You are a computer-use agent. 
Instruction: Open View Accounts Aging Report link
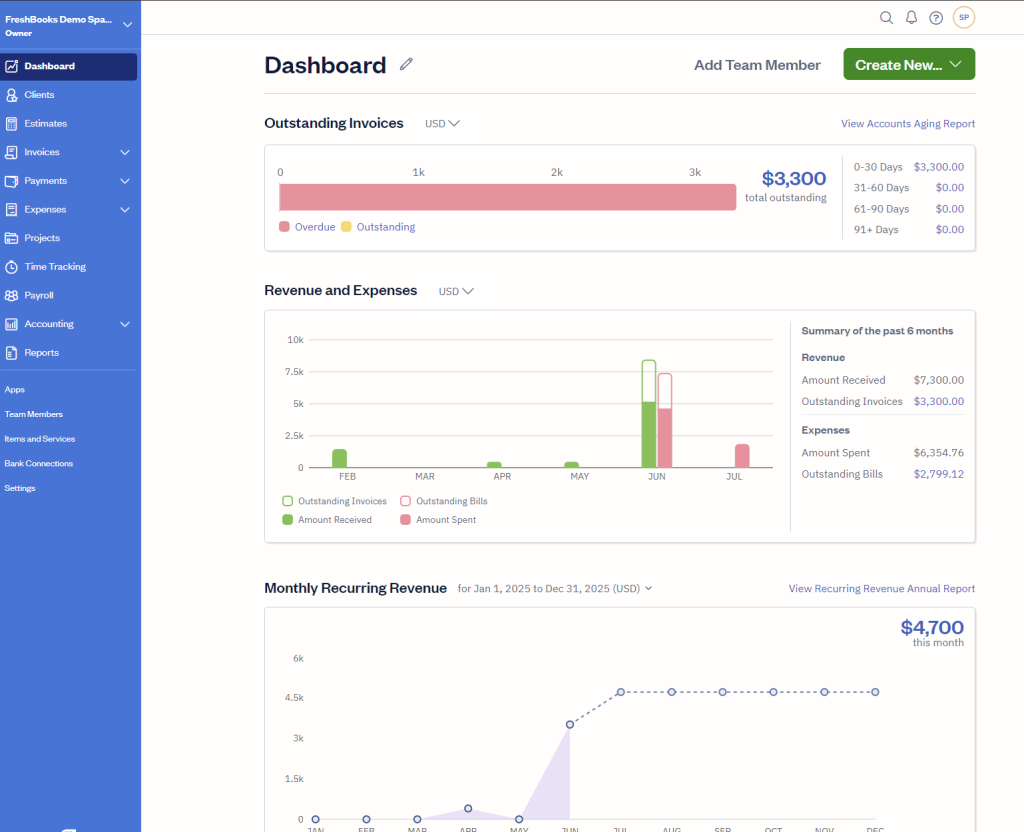908,123
